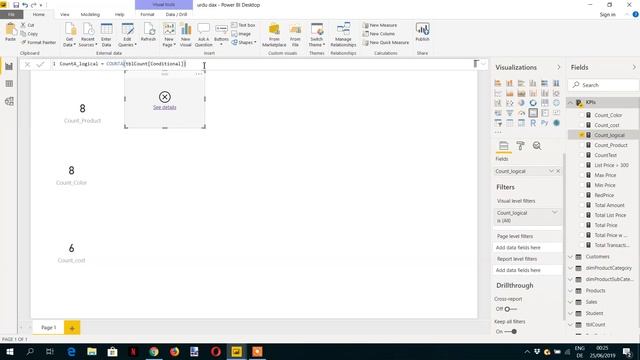Select the Donut chart visualization
This screenshot has width=640, height=360.
(533, 103)
